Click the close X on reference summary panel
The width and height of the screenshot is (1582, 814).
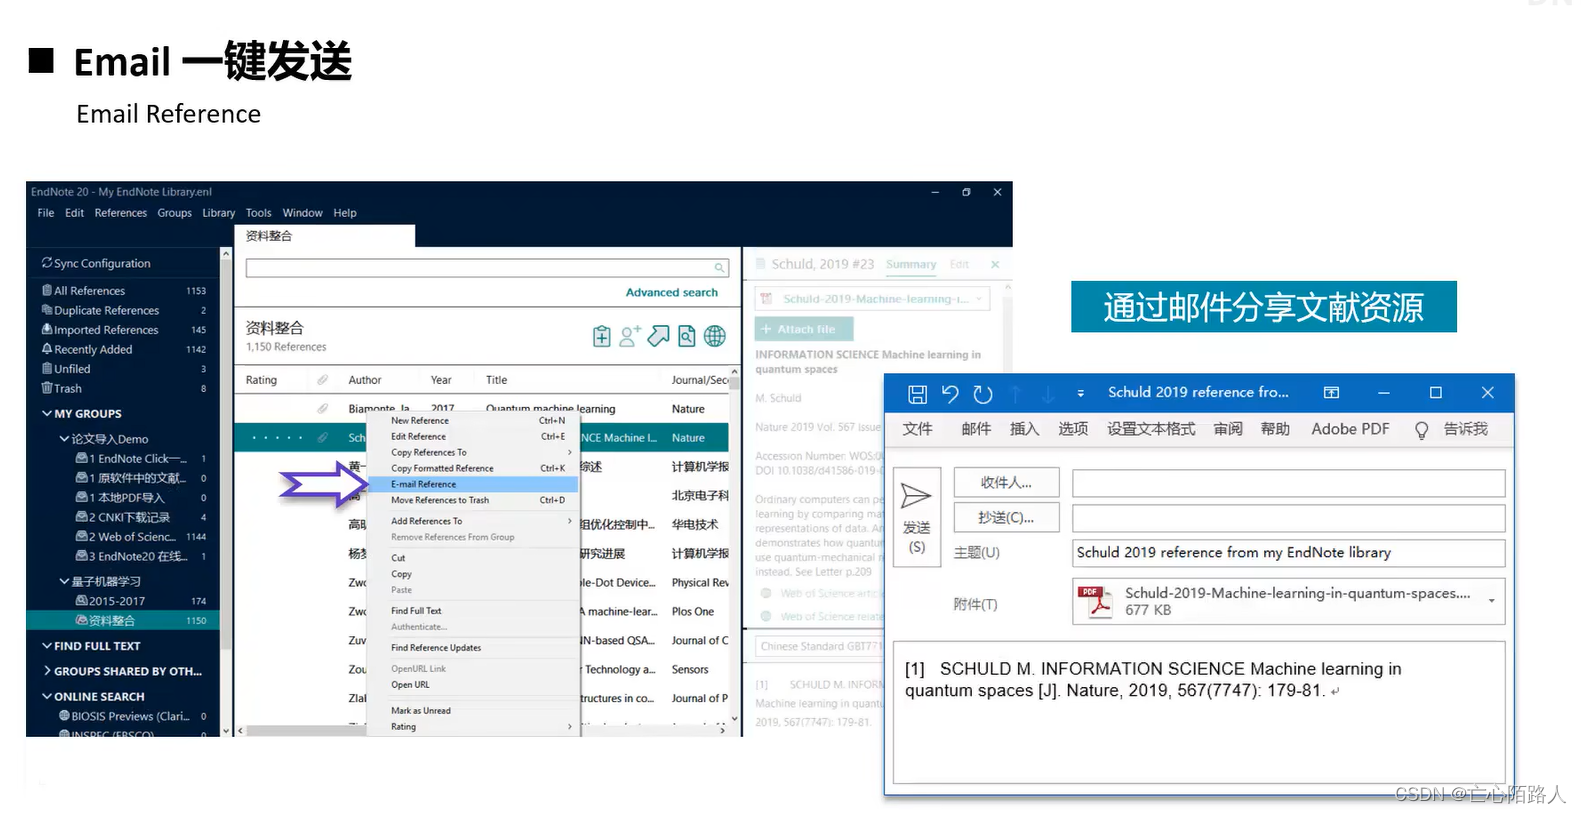[995, 265]
